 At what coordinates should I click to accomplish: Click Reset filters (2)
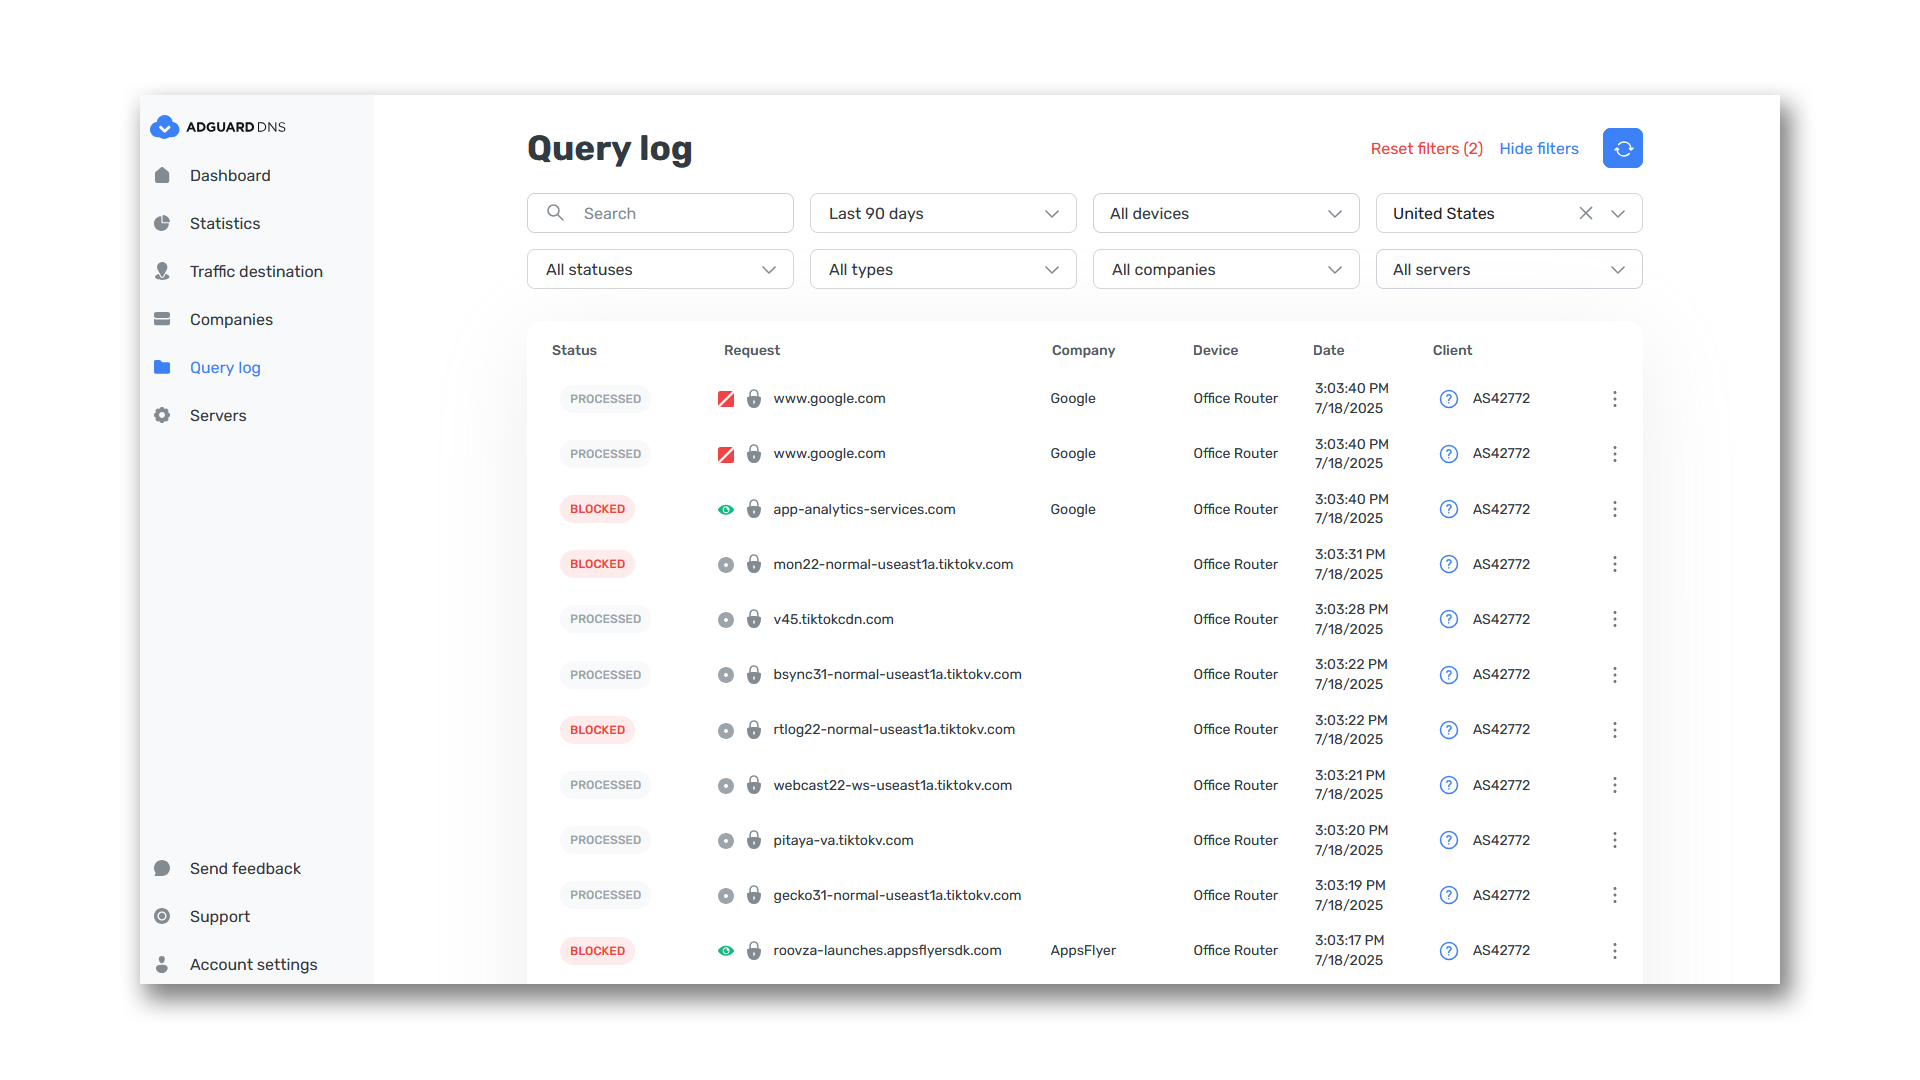(1426, 148)
